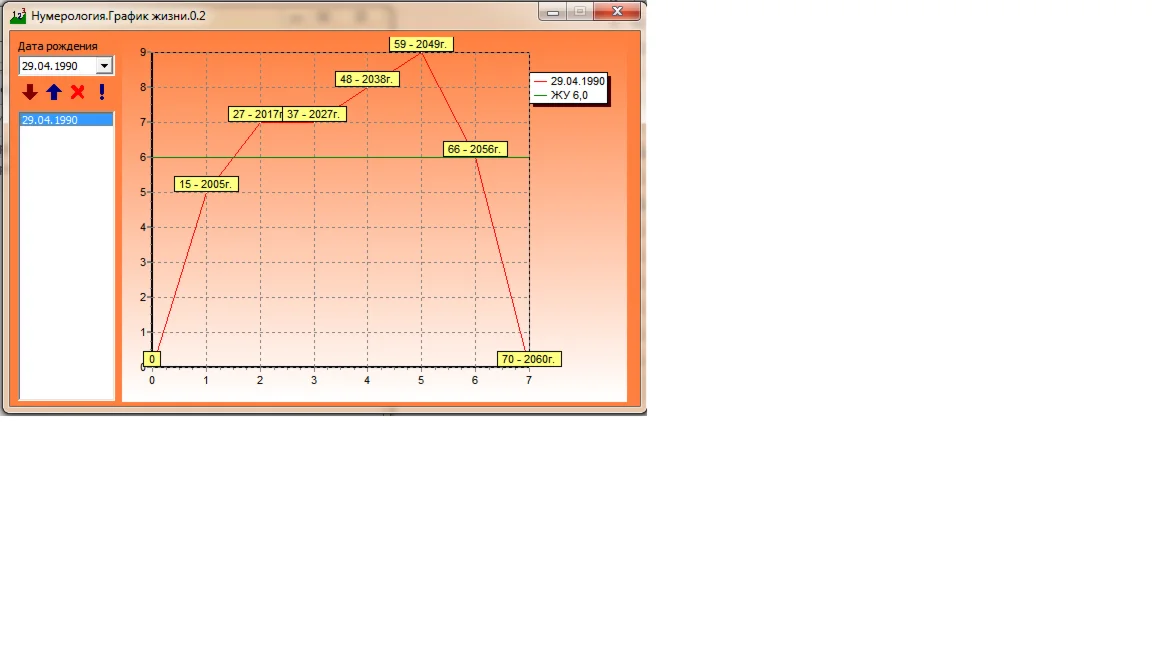Click the yellow '0' origin label

[x=152, y=359]
